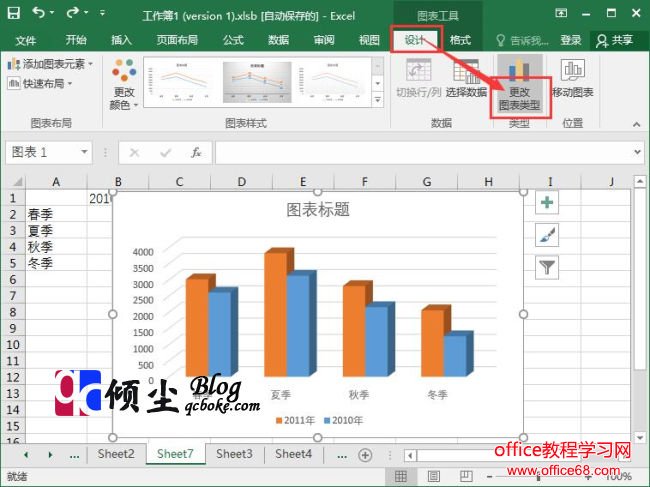This screenshot has width=650, height=487.
Task: Click the Page Break Preview status bar icon
Action: click(466, 476)
